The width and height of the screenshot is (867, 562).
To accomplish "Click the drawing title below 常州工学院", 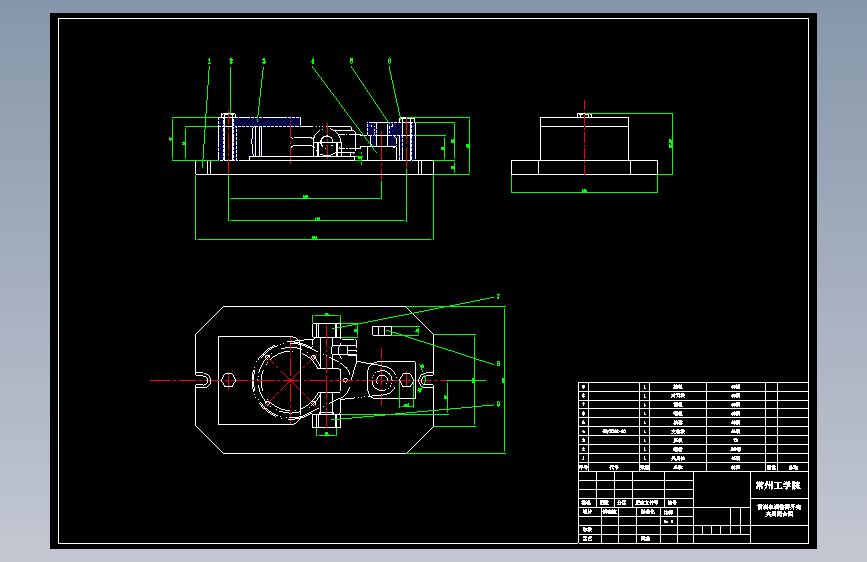I will click(779, 510).
